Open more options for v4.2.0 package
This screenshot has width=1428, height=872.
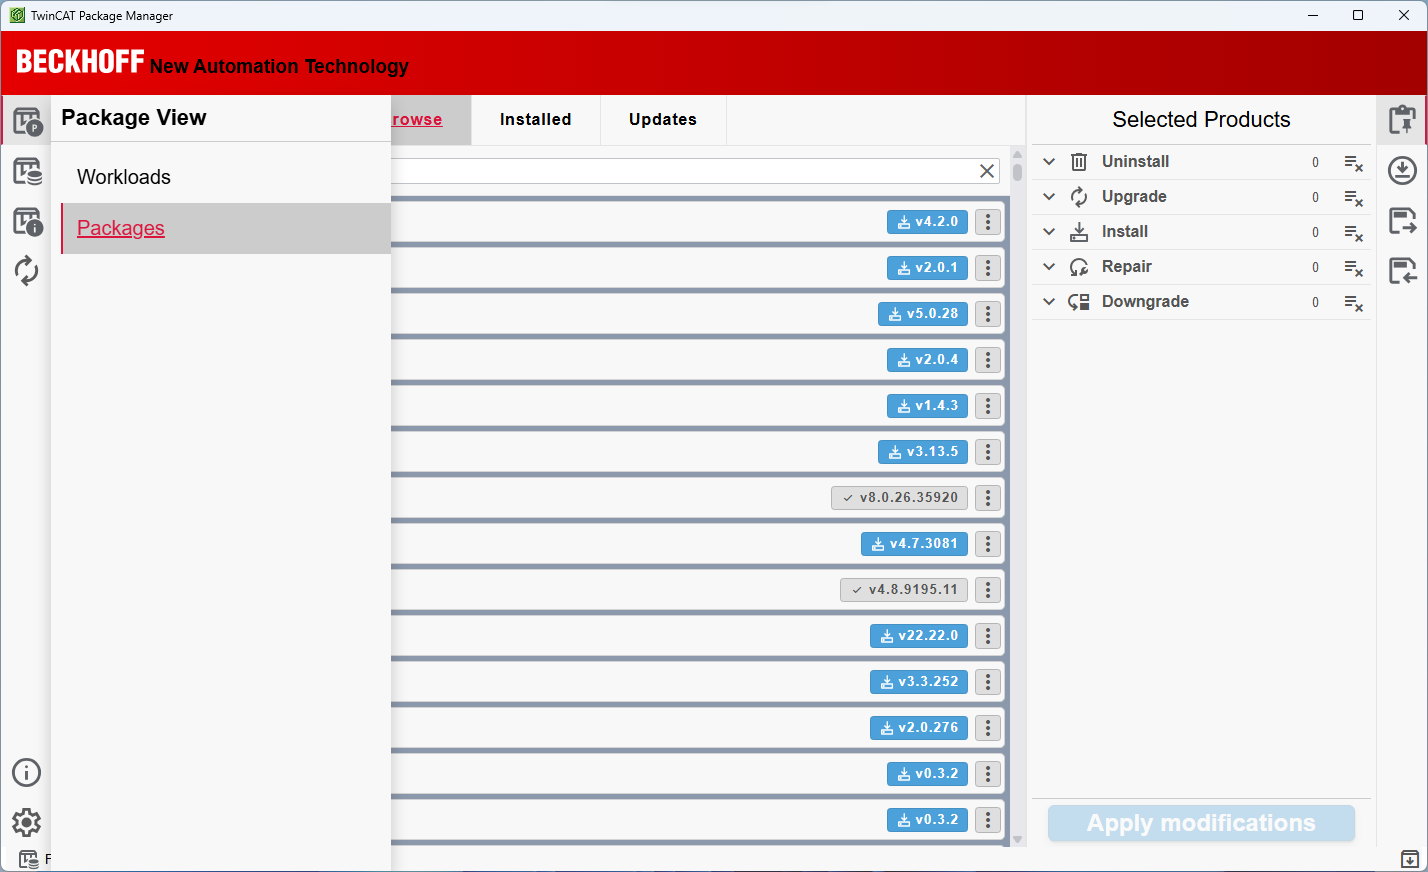[988, 222]
